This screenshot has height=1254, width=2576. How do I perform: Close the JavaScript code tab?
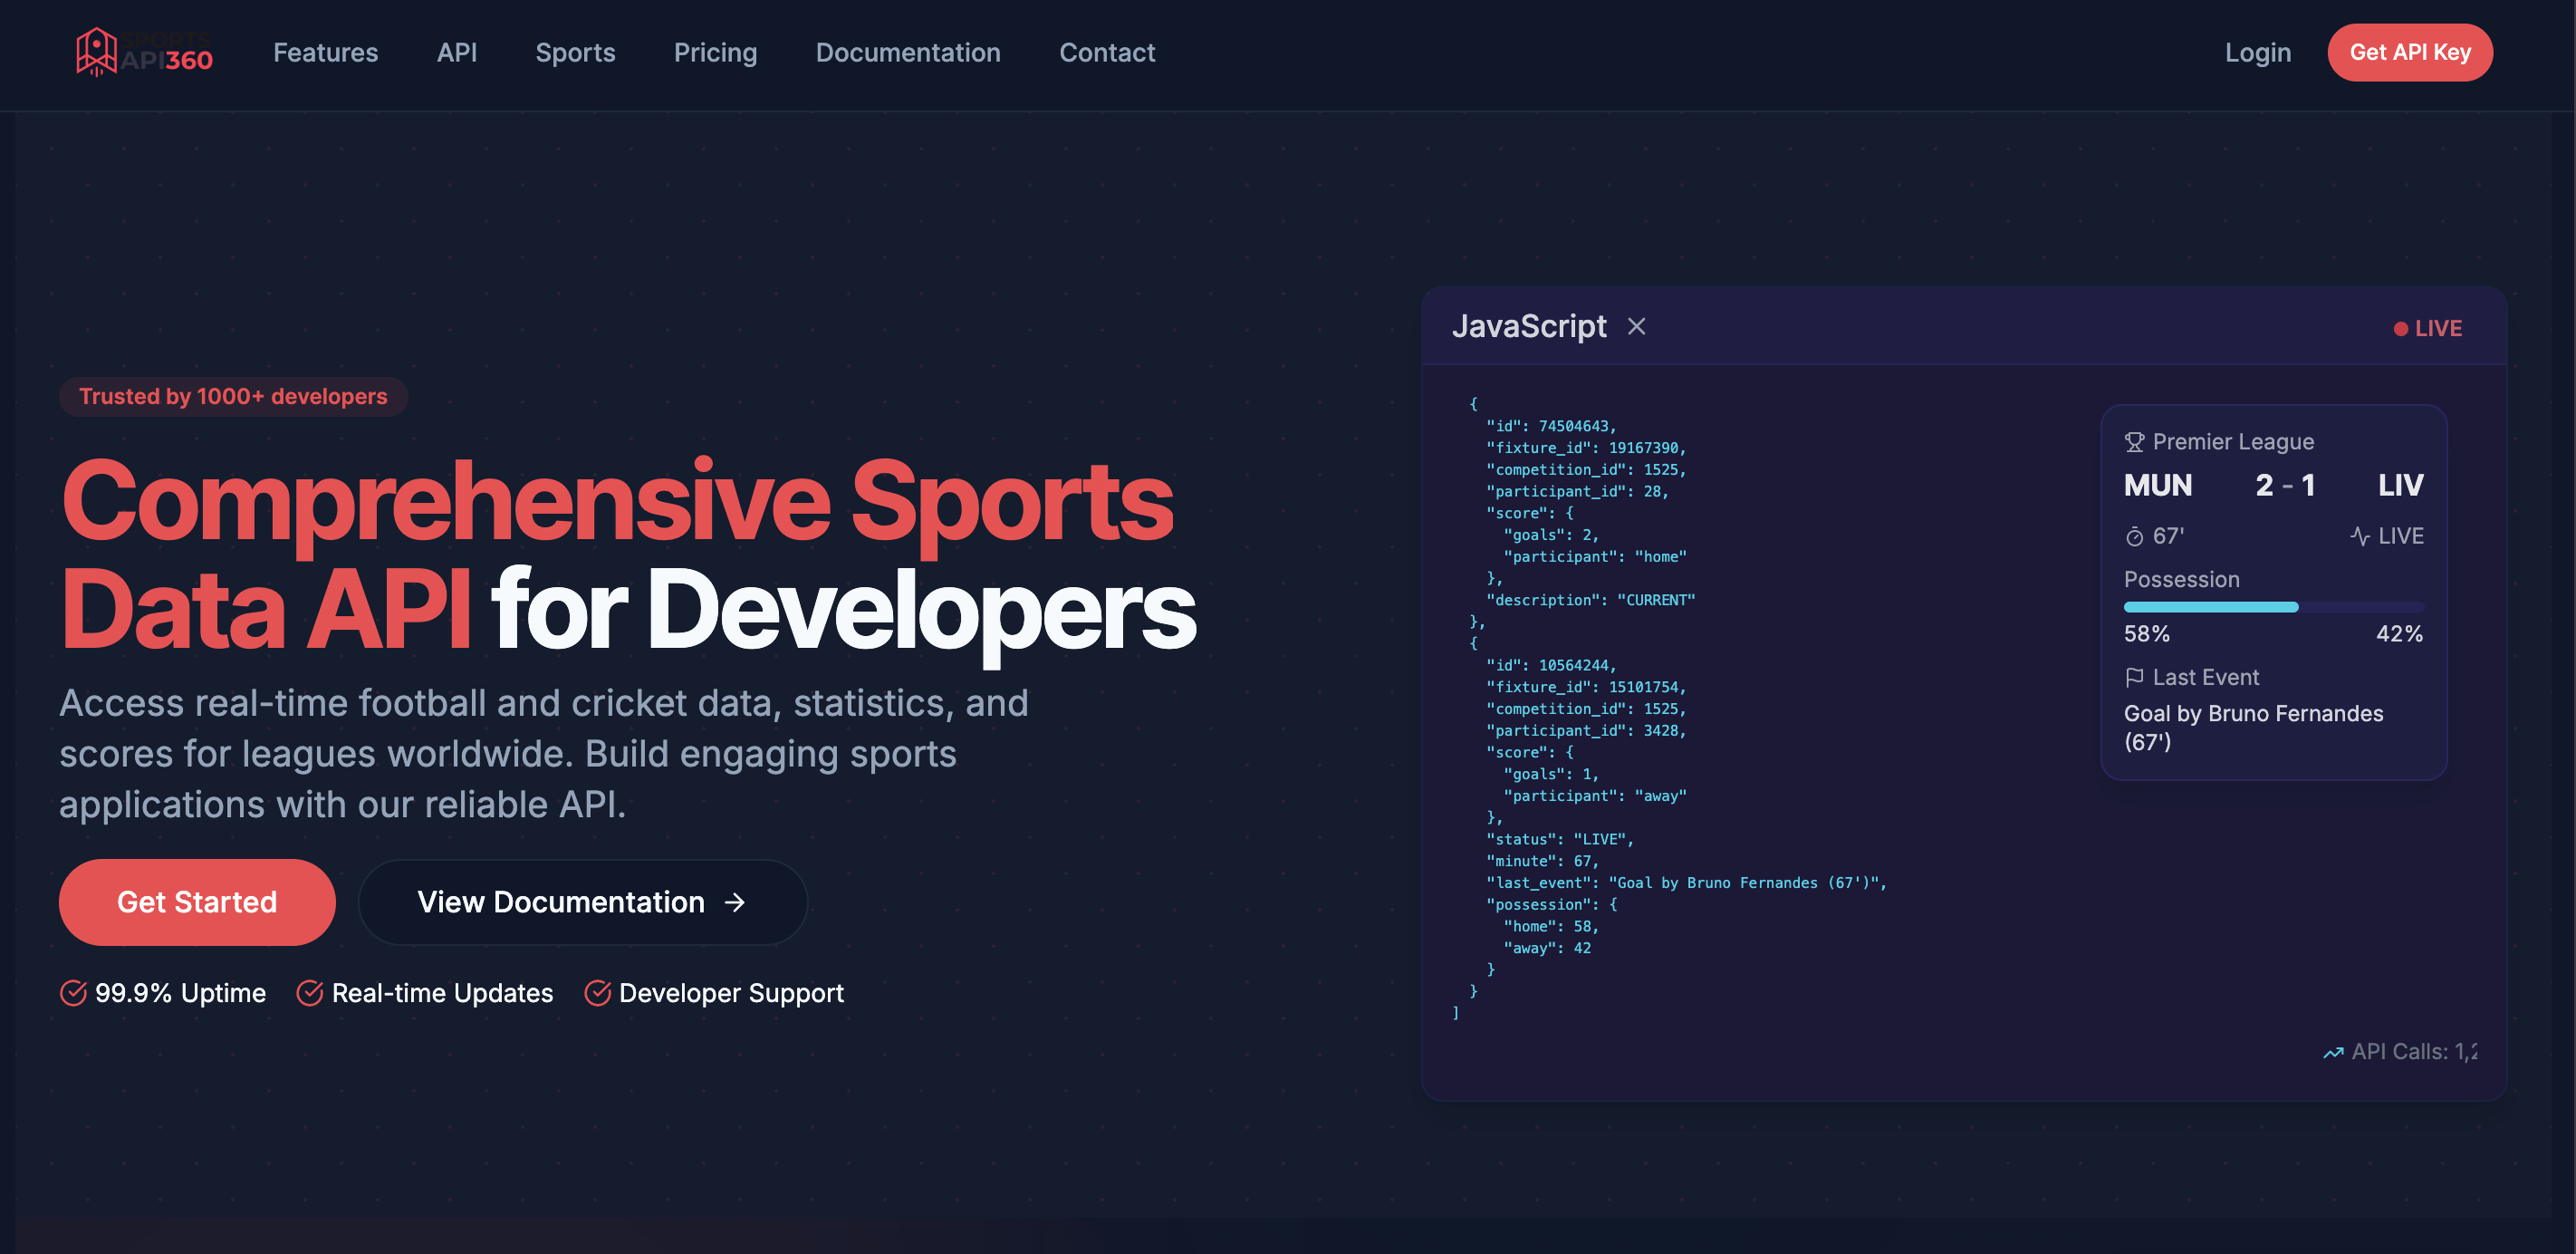click(x=1638, y=327)
